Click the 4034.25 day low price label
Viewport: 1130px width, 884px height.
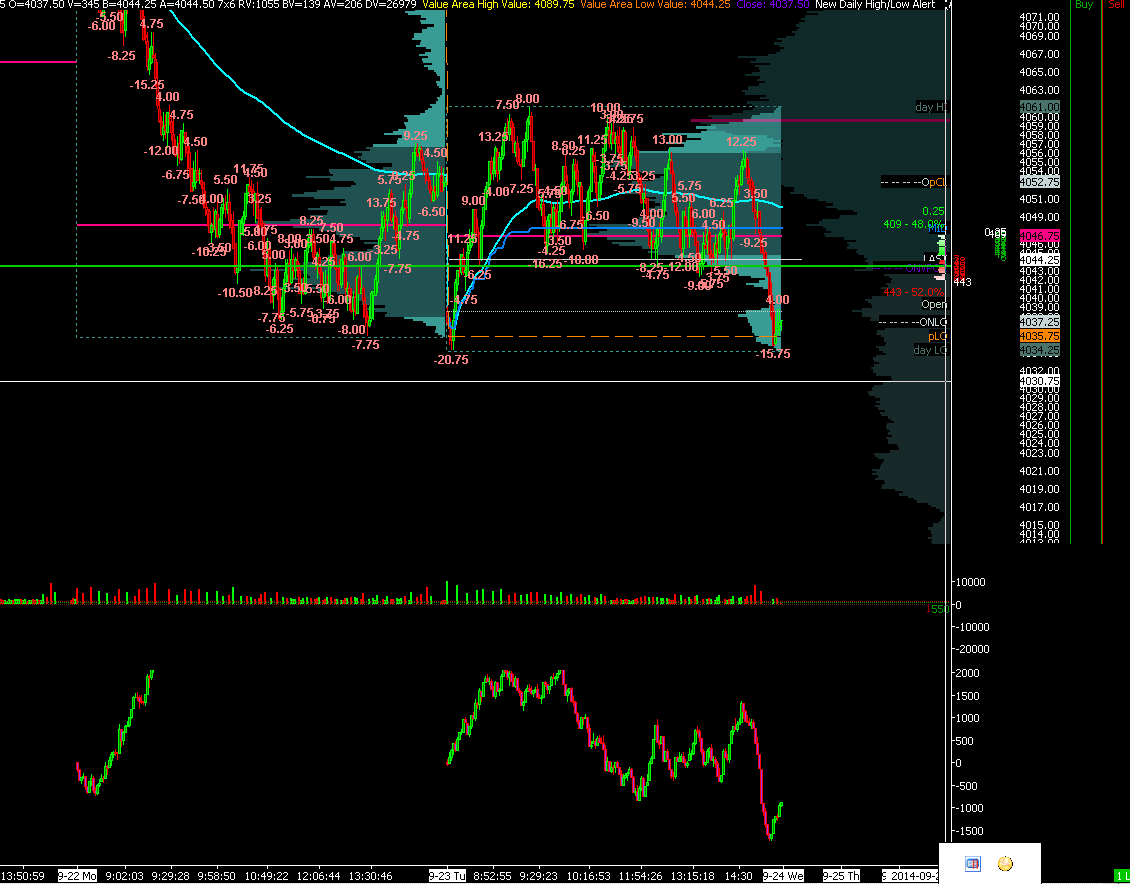[1039, 350]
